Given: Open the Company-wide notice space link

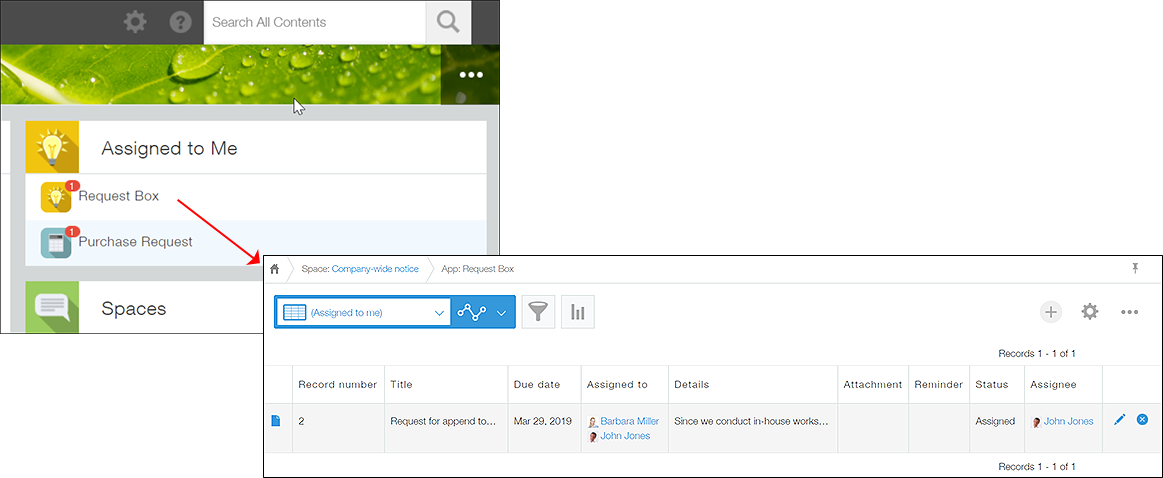Looking at the screenshot, I should tap(375, 269).
